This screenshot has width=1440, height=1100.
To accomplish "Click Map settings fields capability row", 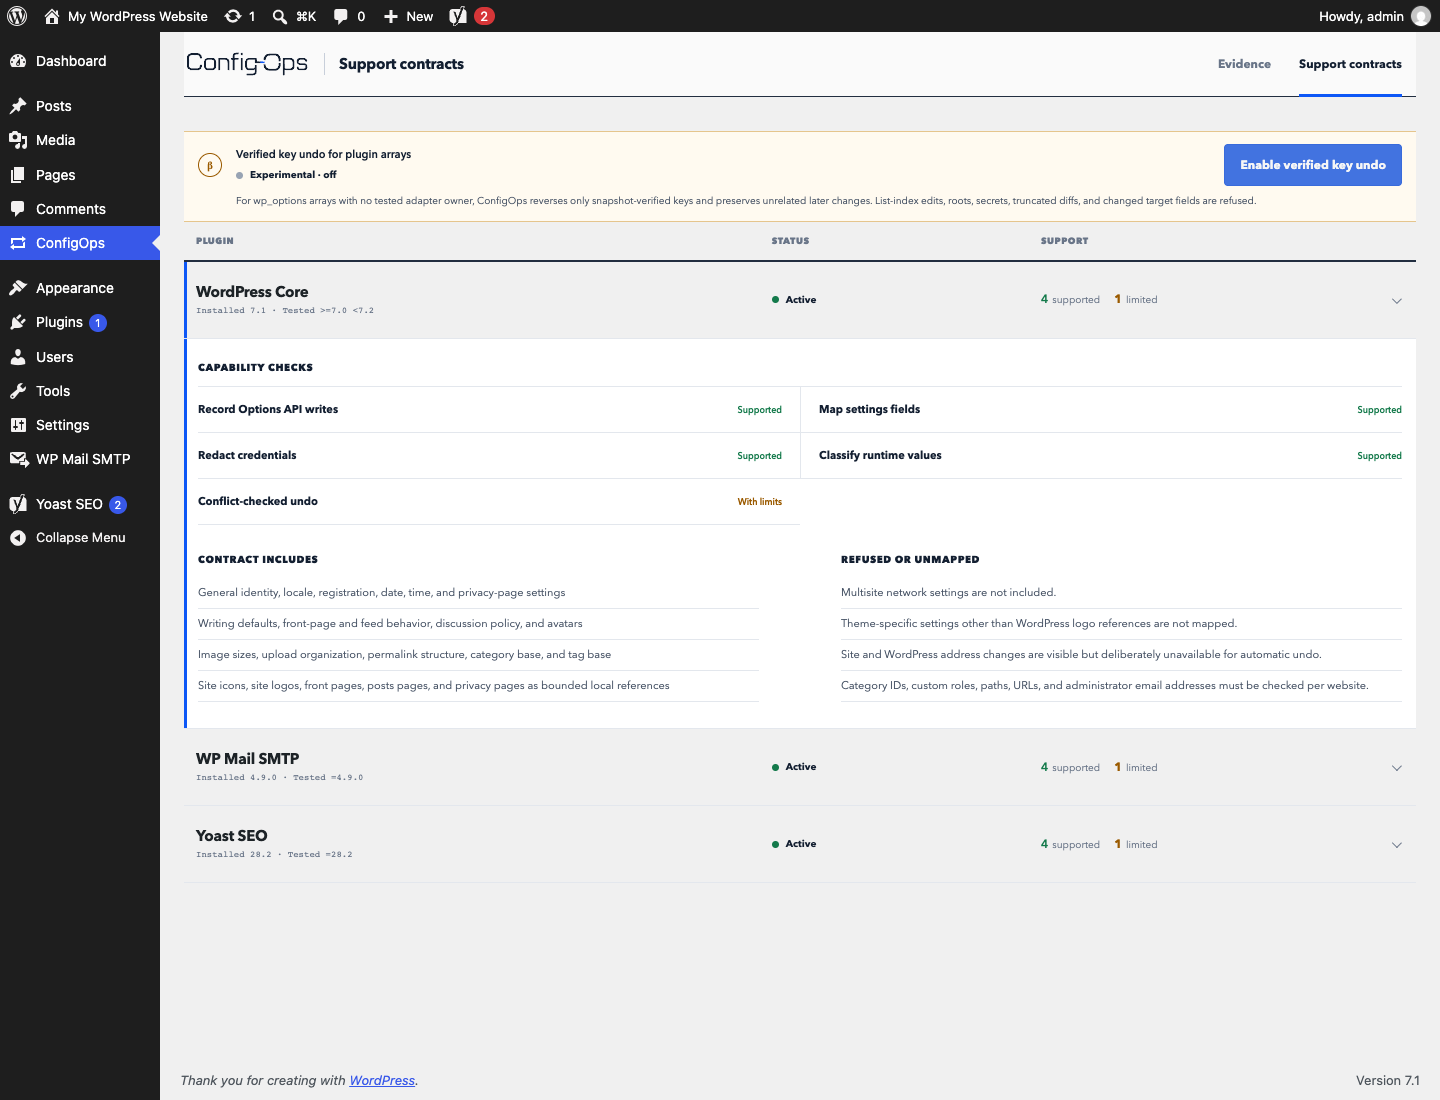I will [x=1110, y=409].
